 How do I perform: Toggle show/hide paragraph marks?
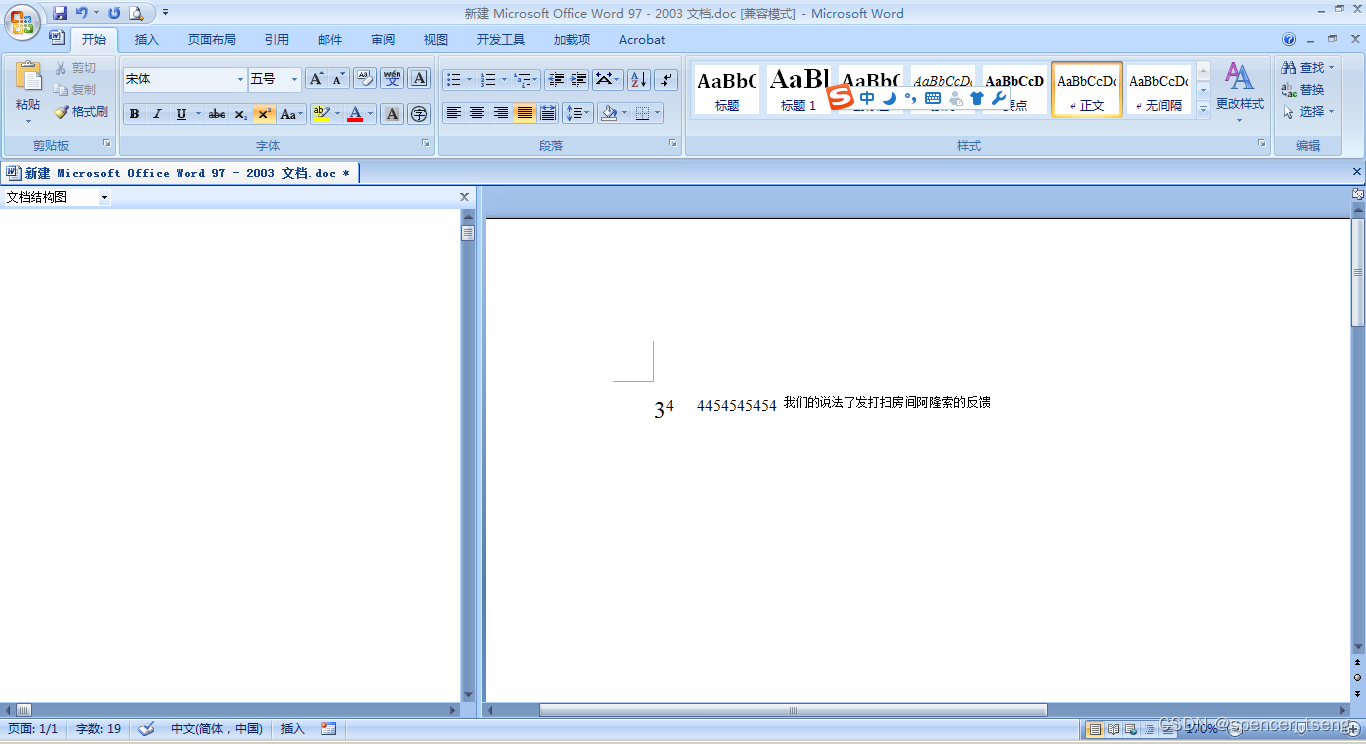[x=665, y=79]
